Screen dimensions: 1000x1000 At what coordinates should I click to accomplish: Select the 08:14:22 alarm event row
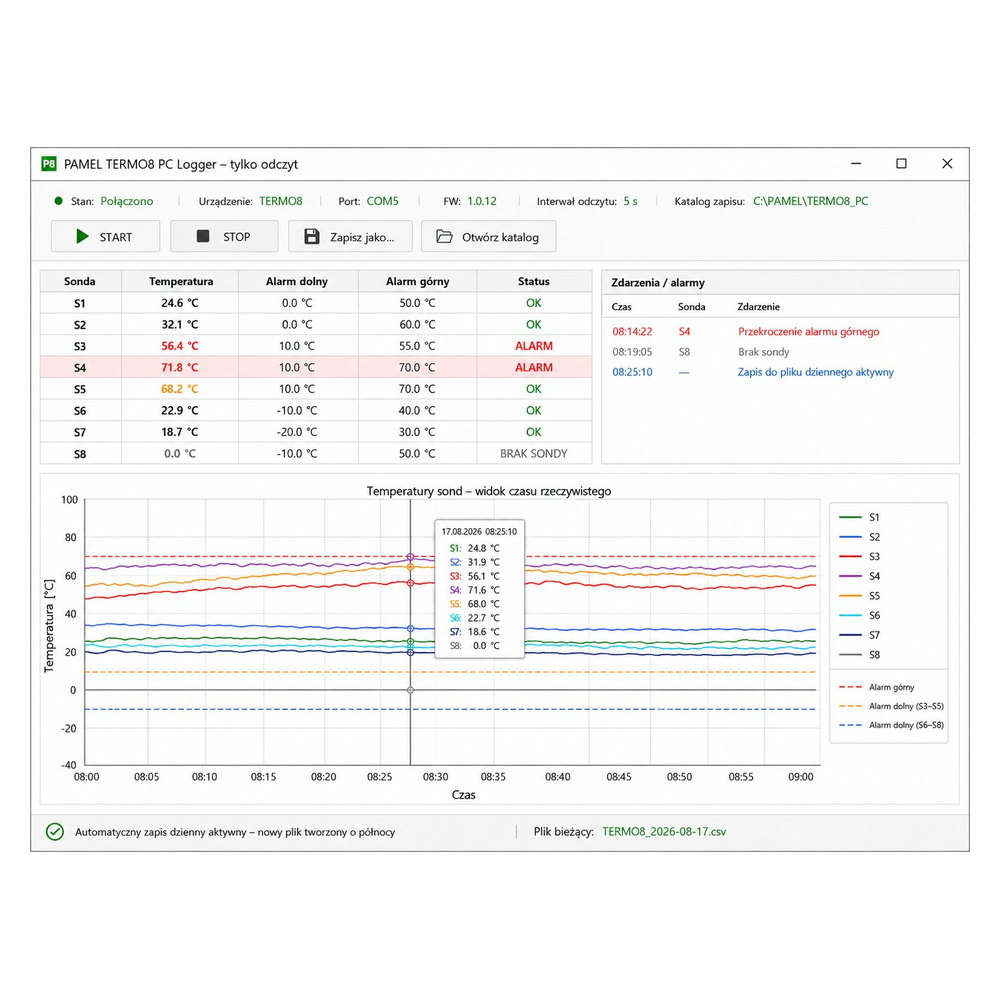click(780, 332)
